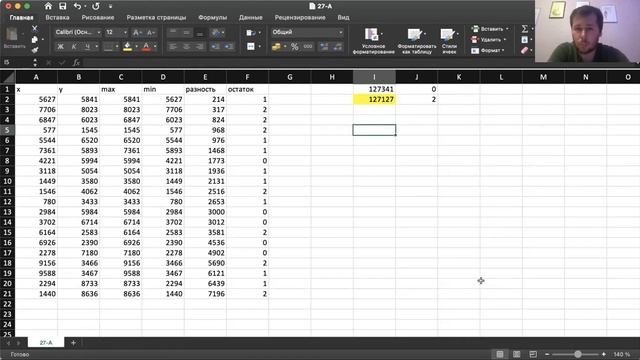This screenshot has height=360, width=640.
Task: Apply the red font color
Action: (x=147, y=47)
